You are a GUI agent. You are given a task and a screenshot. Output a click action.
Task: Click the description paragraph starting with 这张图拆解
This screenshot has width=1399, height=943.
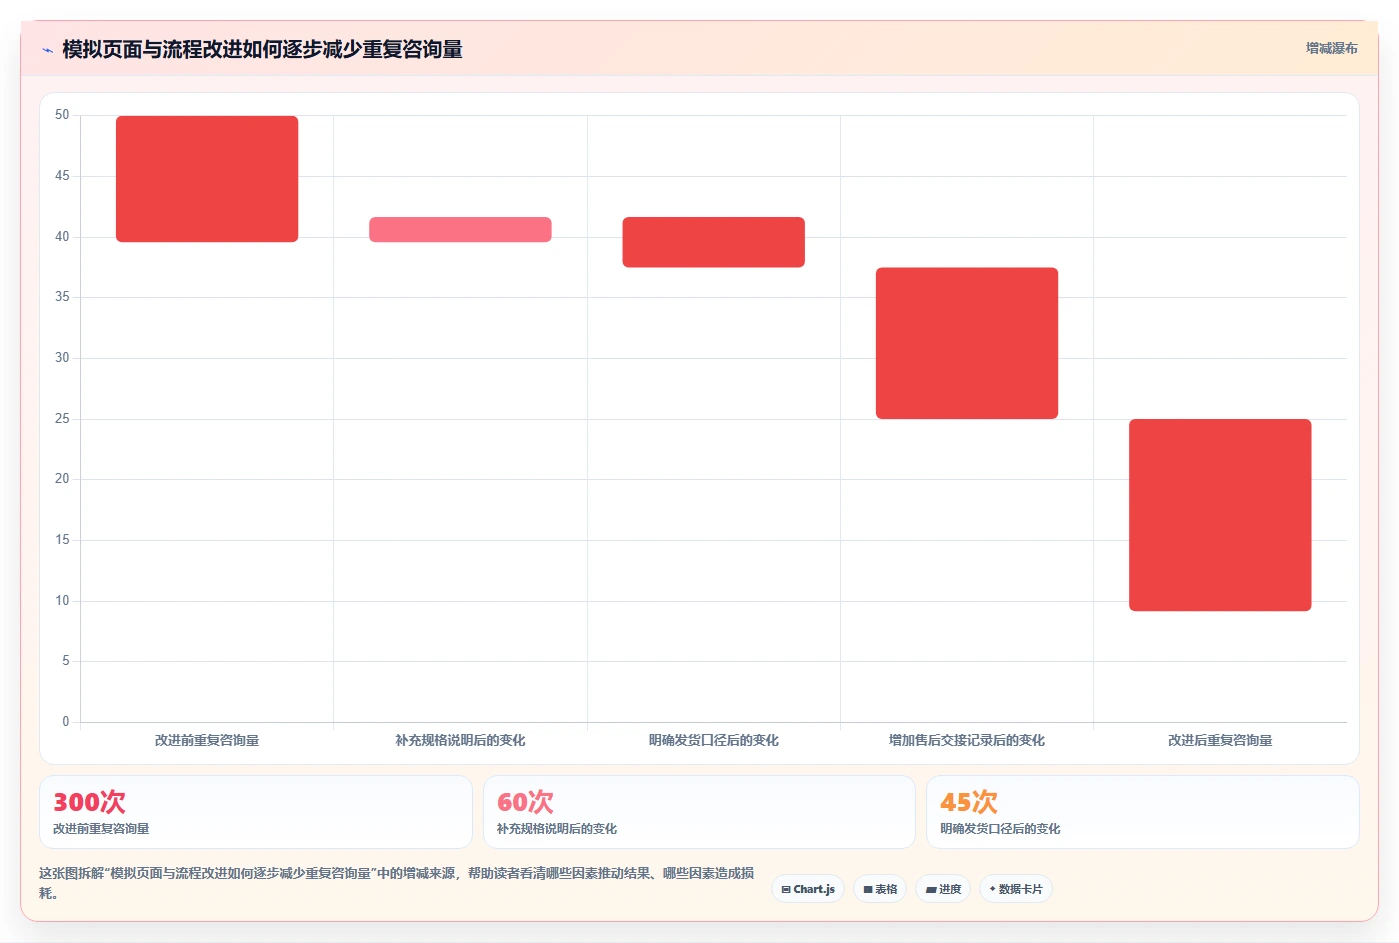(397, 883)
